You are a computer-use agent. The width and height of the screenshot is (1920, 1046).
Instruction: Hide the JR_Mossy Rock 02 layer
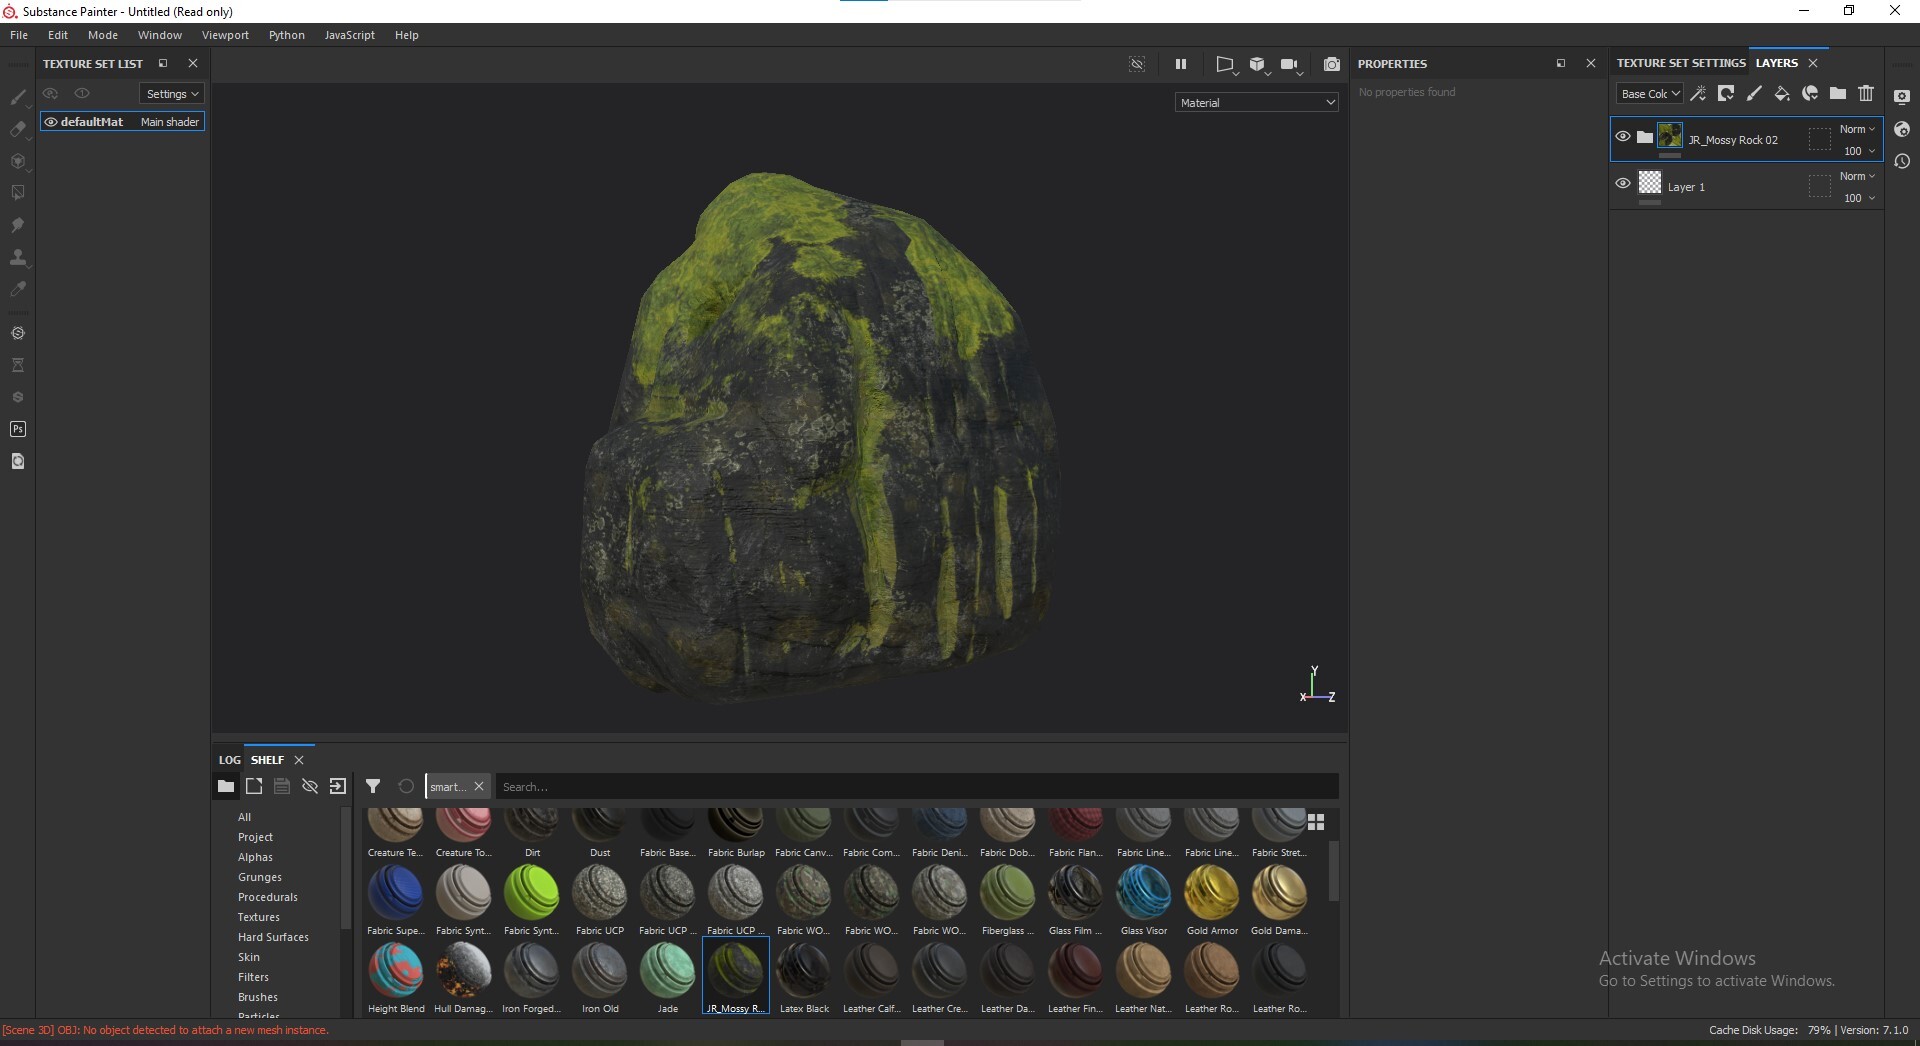(1622, 136)
